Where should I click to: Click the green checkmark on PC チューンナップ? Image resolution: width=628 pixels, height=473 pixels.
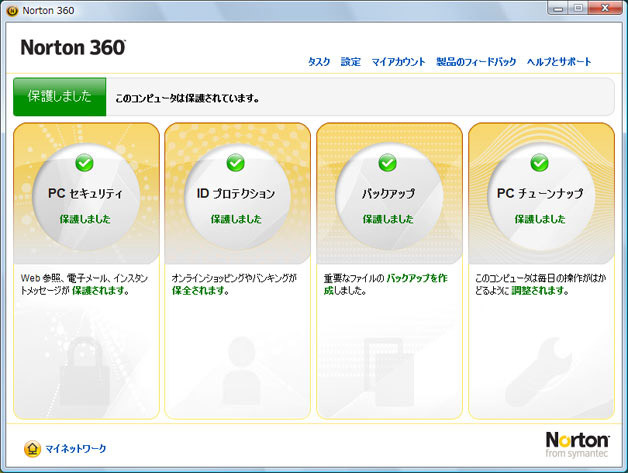pos(539,163)
